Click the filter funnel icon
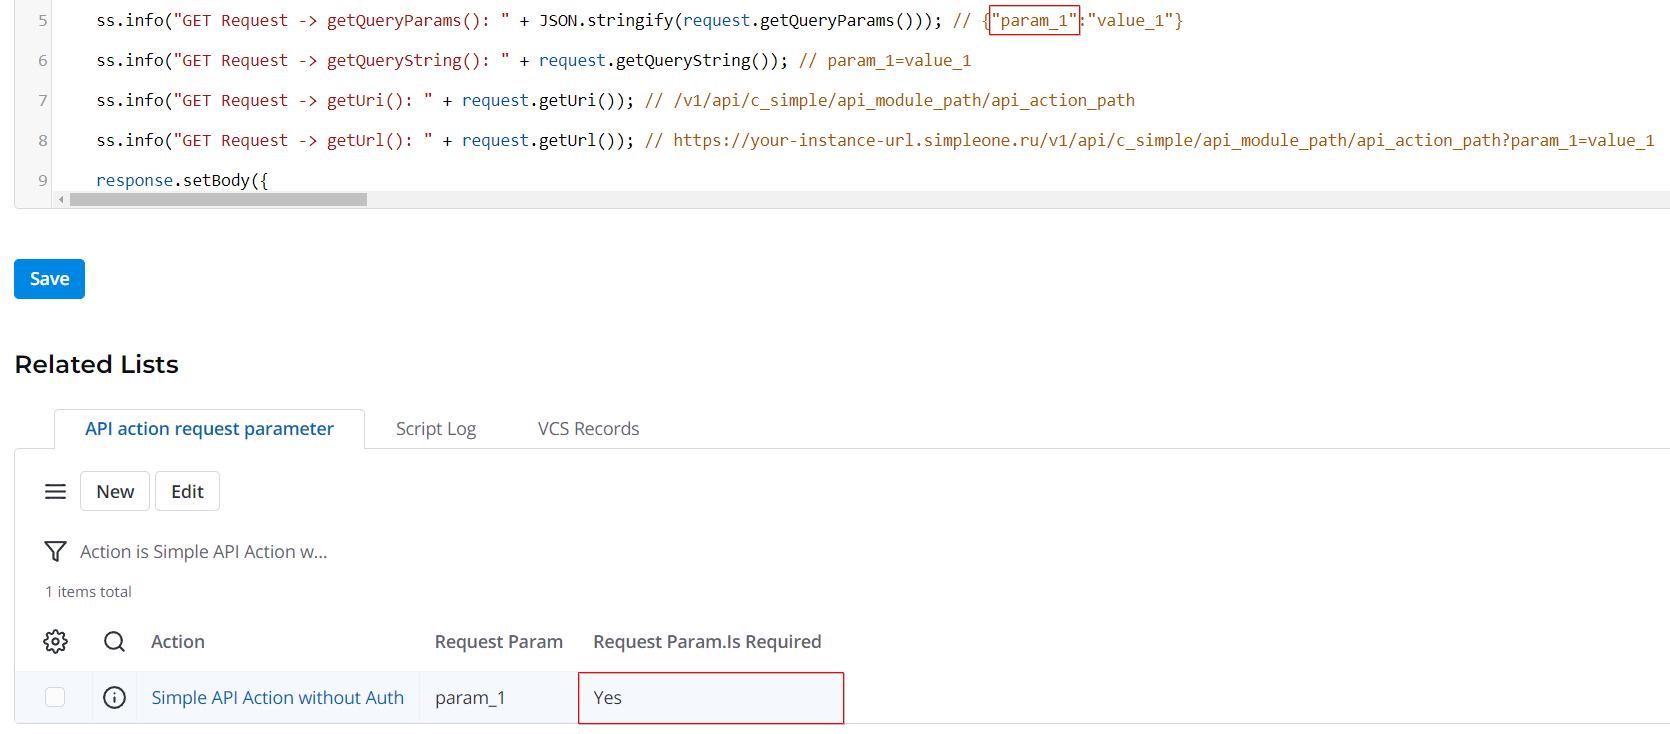 click(x=55, y=551)
